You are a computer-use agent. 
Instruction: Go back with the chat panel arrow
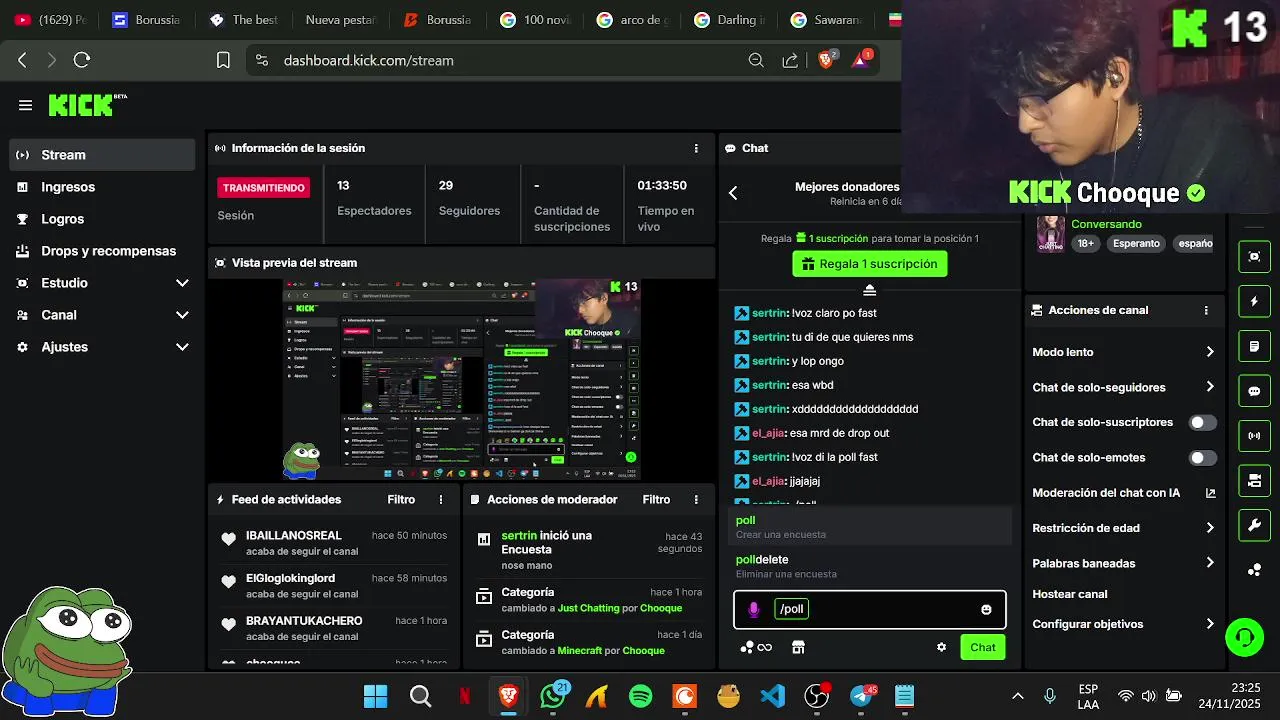coord(733,193)
